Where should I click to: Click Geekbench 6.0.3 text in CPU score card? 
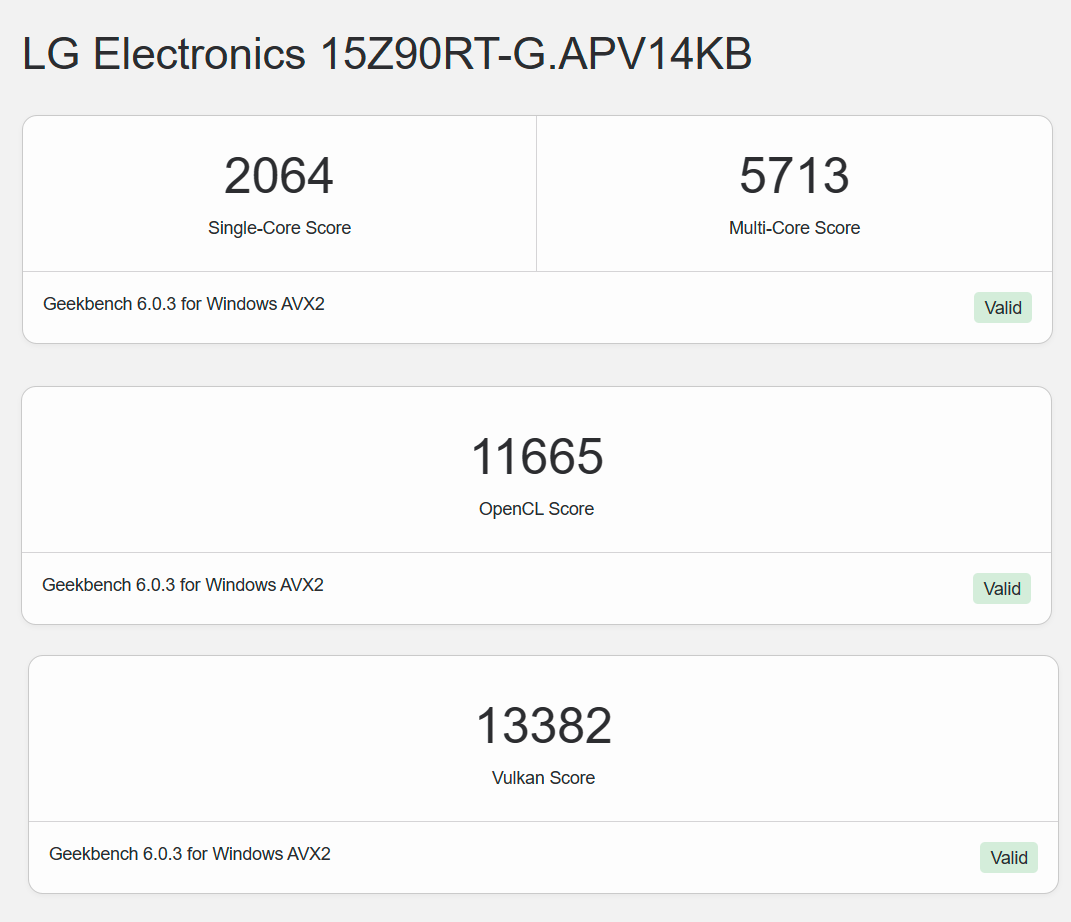[110, 304]
